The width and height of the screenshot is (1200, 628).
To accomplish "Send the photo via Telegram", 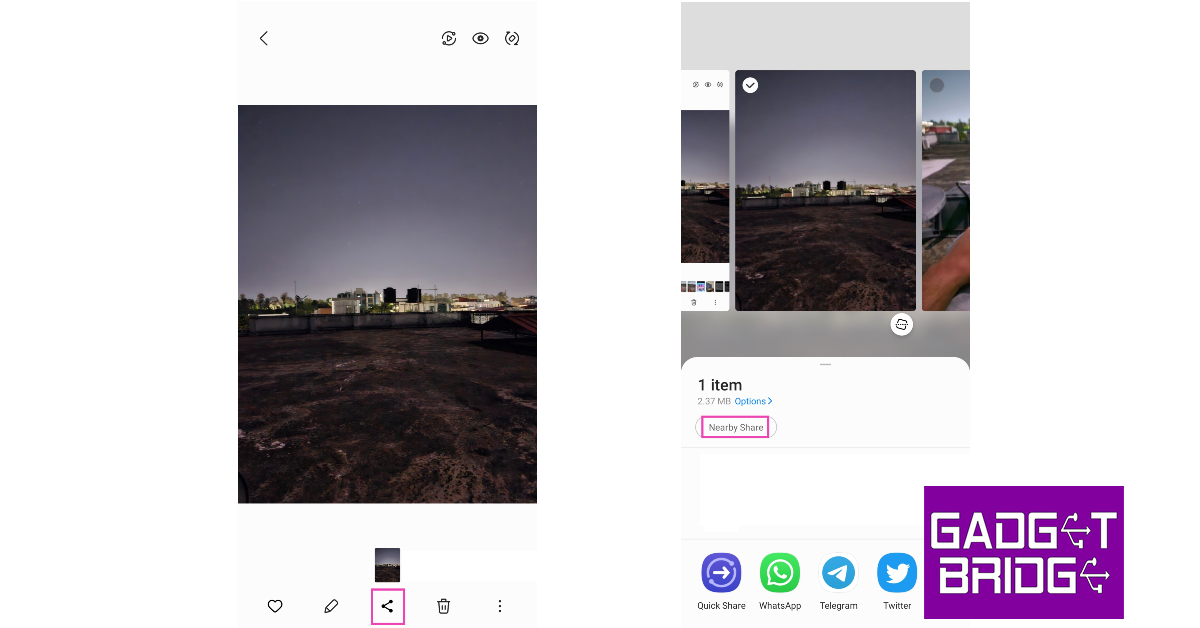I will point(838,574).
